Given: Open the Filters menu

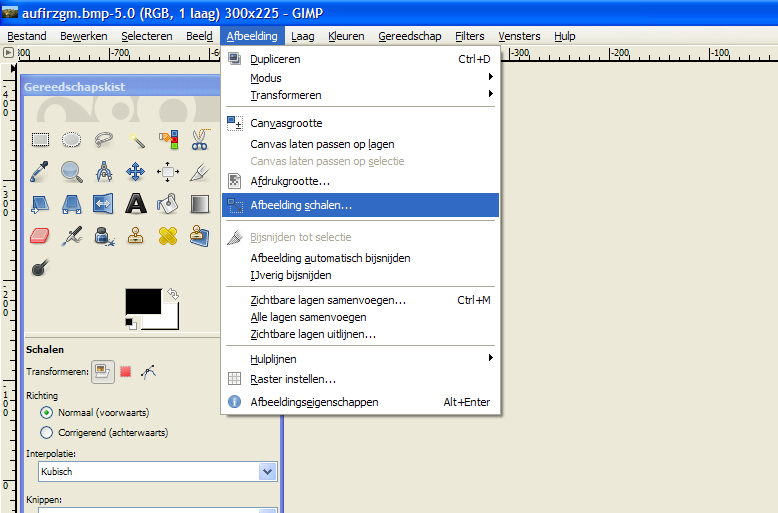Looking at the screenshot, I should tap(470, 36).
